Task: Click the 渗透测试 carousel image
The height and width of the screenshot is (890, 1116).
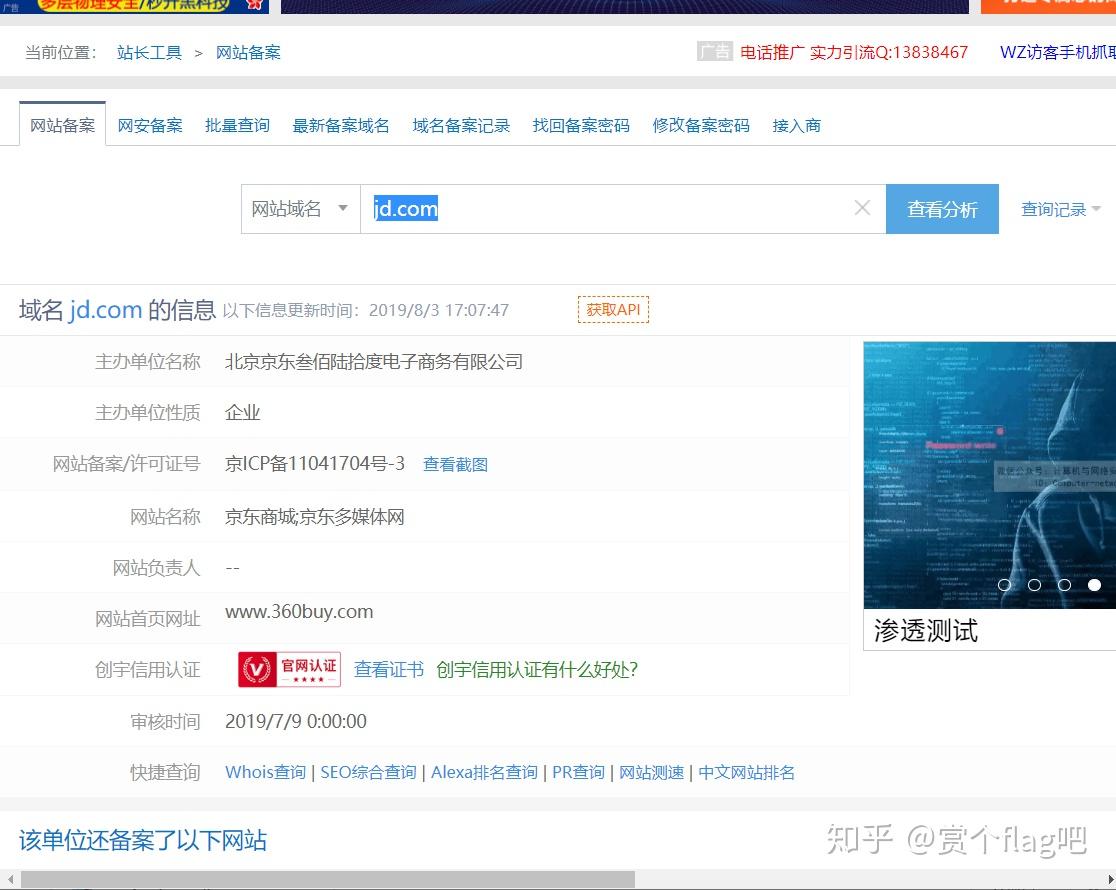Action: 989,475
